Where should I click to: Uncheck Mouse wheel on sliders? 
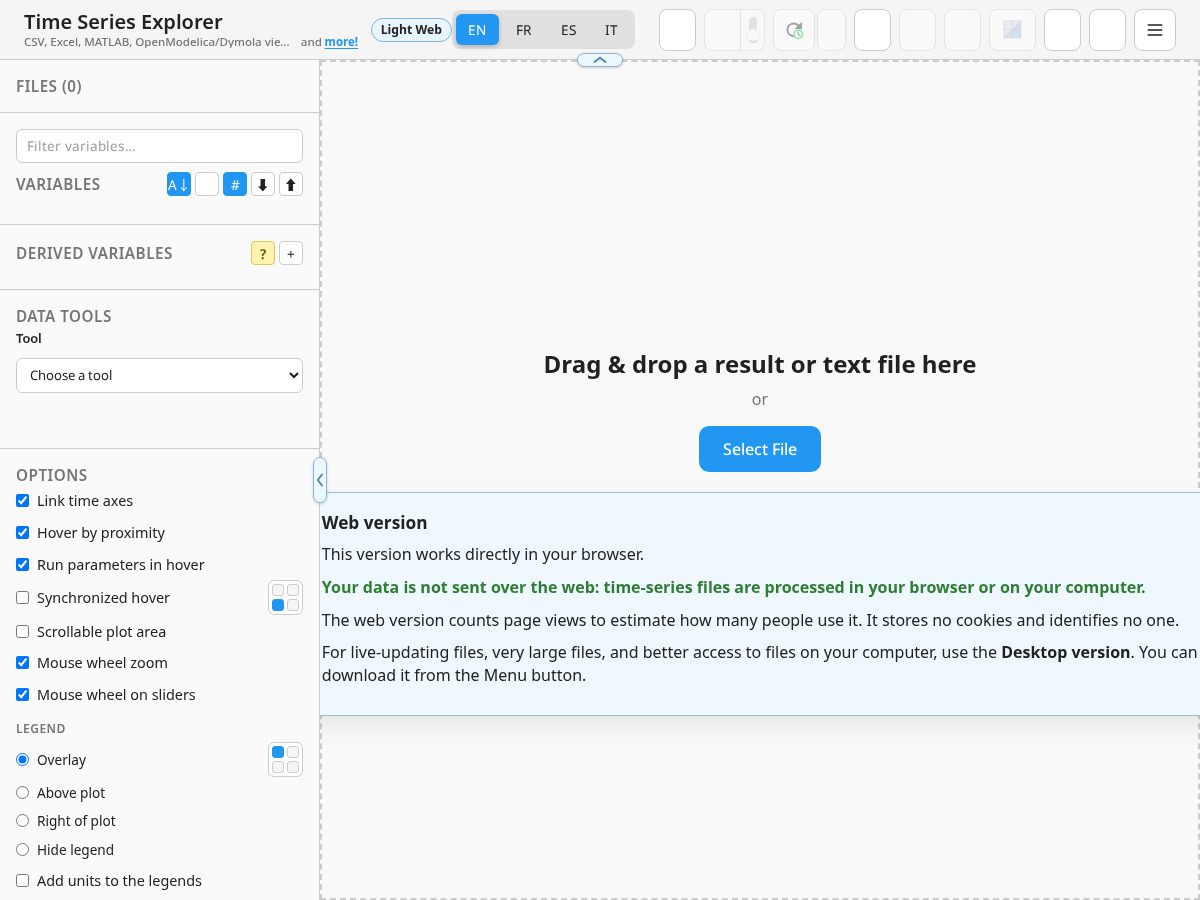23,695
